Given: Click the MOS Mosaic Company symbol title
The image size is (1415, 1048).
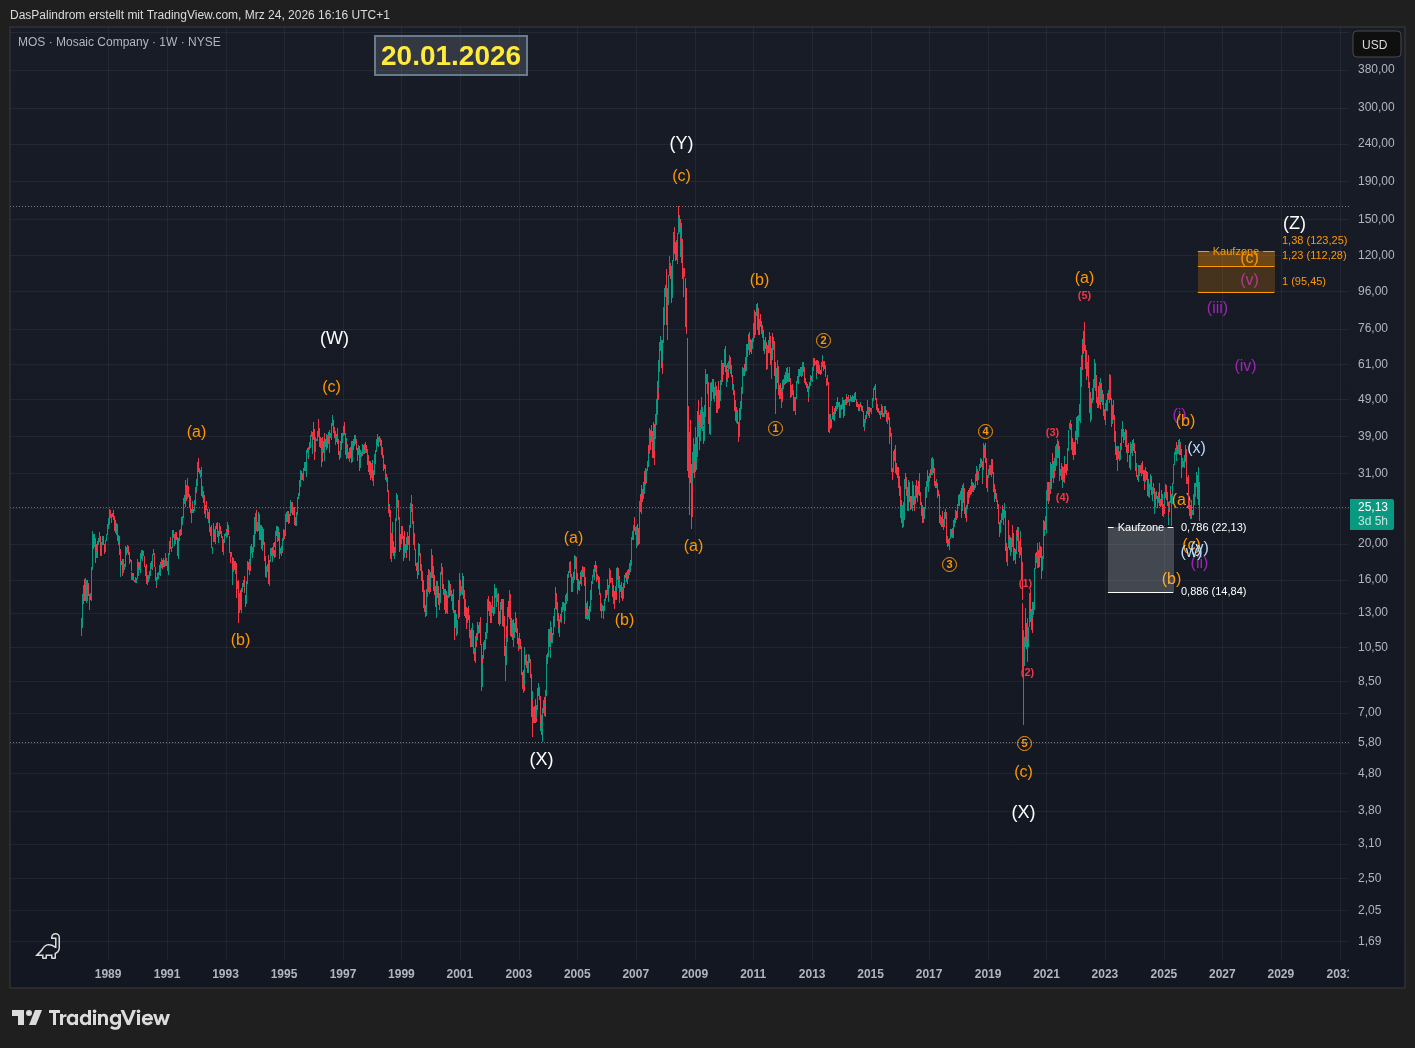Looking at the screenshot, I should pyautogui.click(x=119, y=42).
